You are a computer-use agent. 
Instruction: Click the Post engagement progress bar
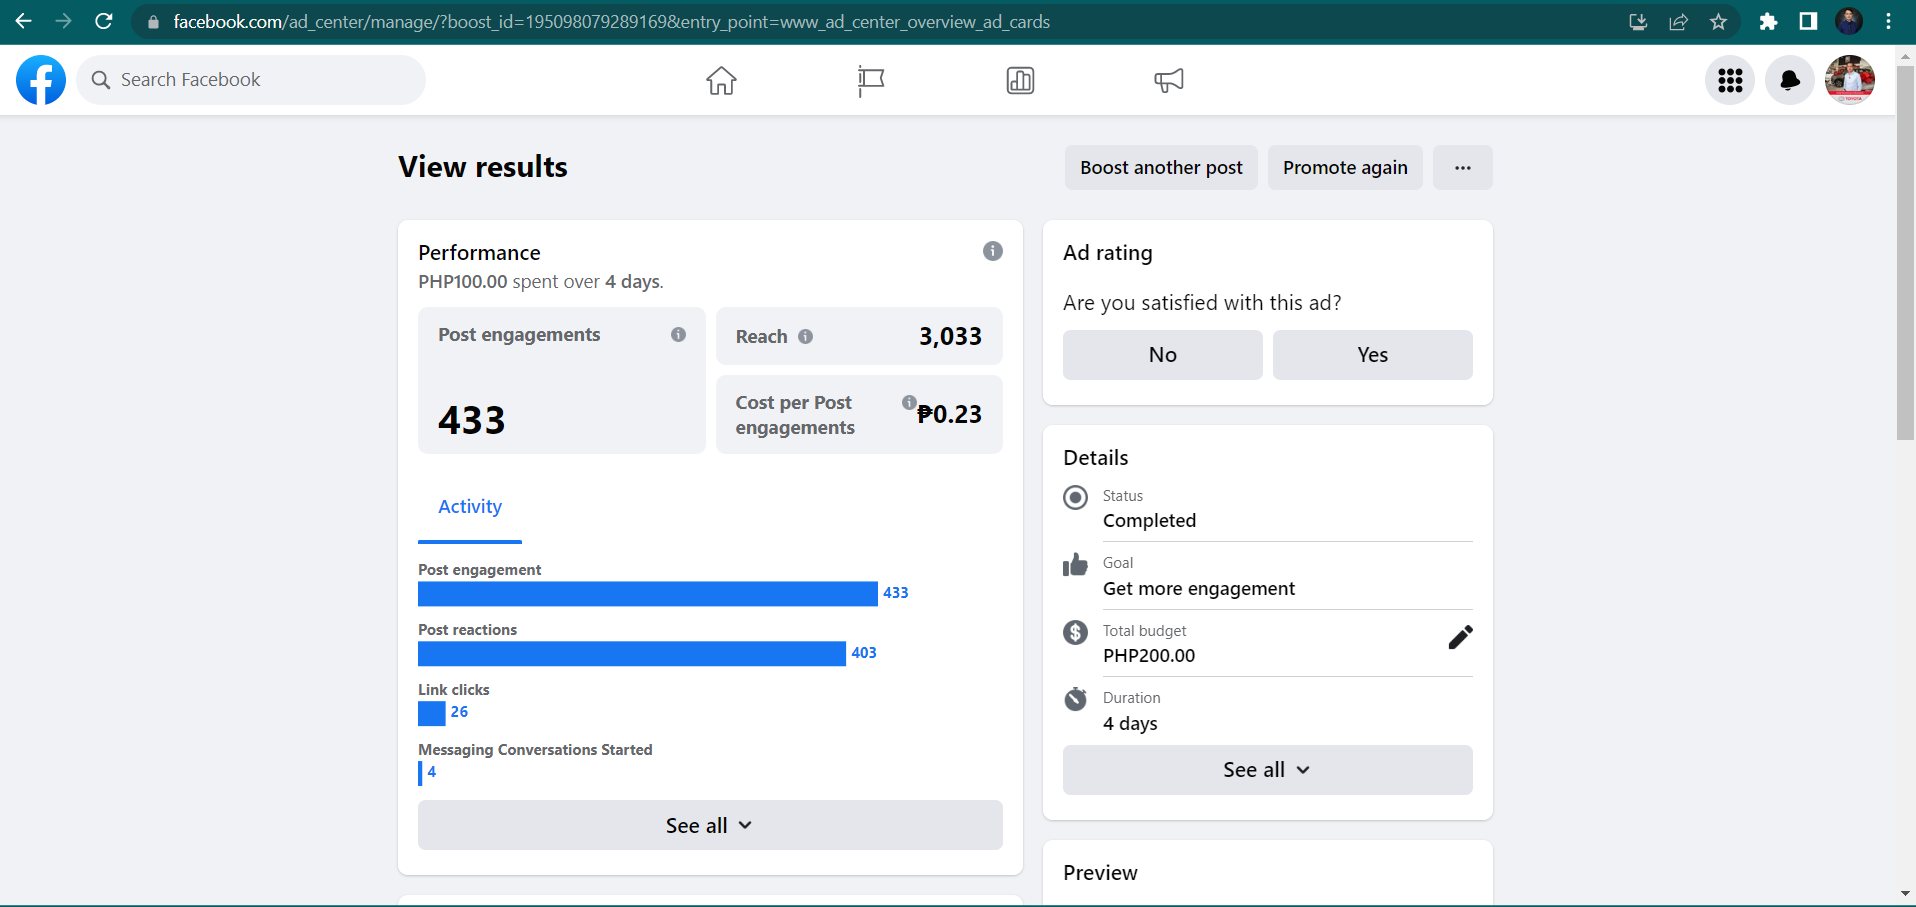[x=647, y=594]
